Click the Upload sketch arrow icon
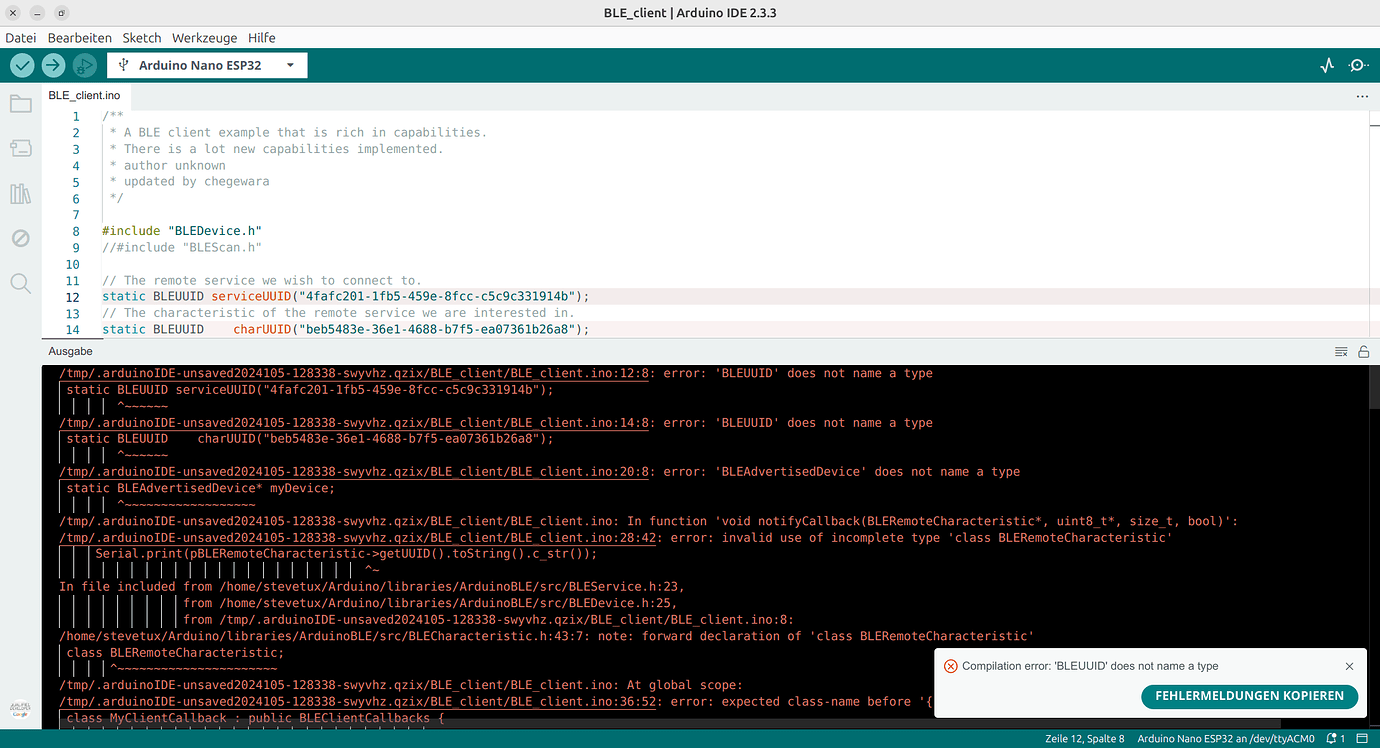Image resolution: width=1380 pixels, height=748 pixels. (52, 65)
